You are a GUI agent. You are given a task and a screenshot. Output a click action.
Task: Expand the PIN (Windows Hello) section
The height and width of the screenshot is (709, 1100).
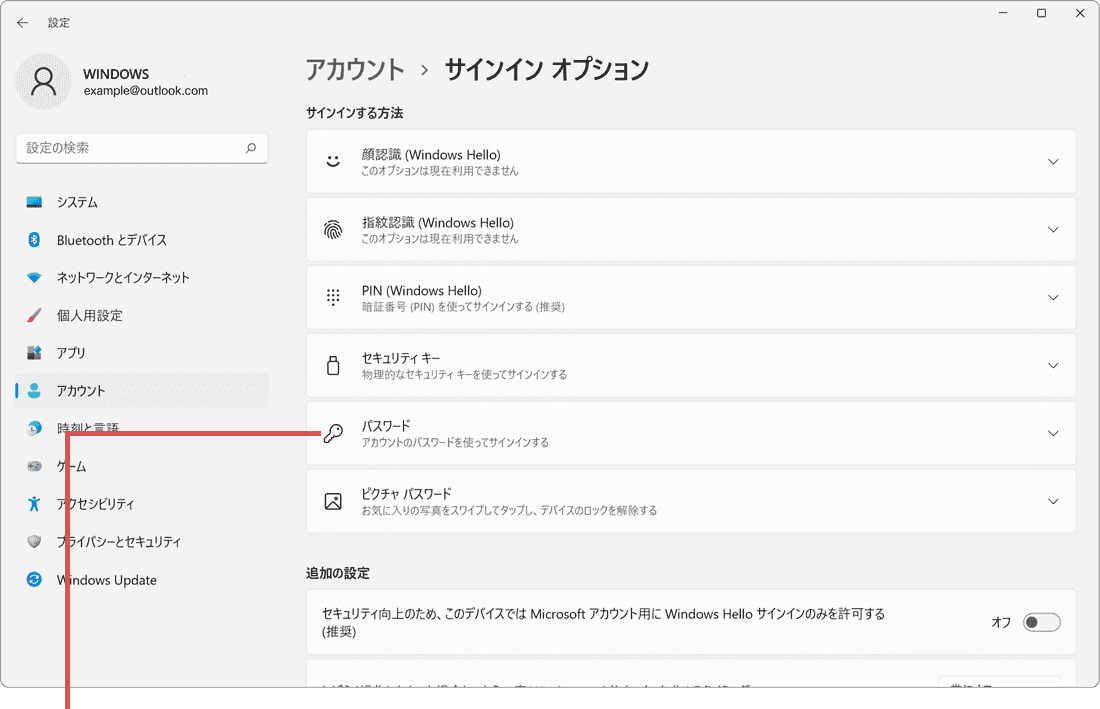[x=1053, y=297]
